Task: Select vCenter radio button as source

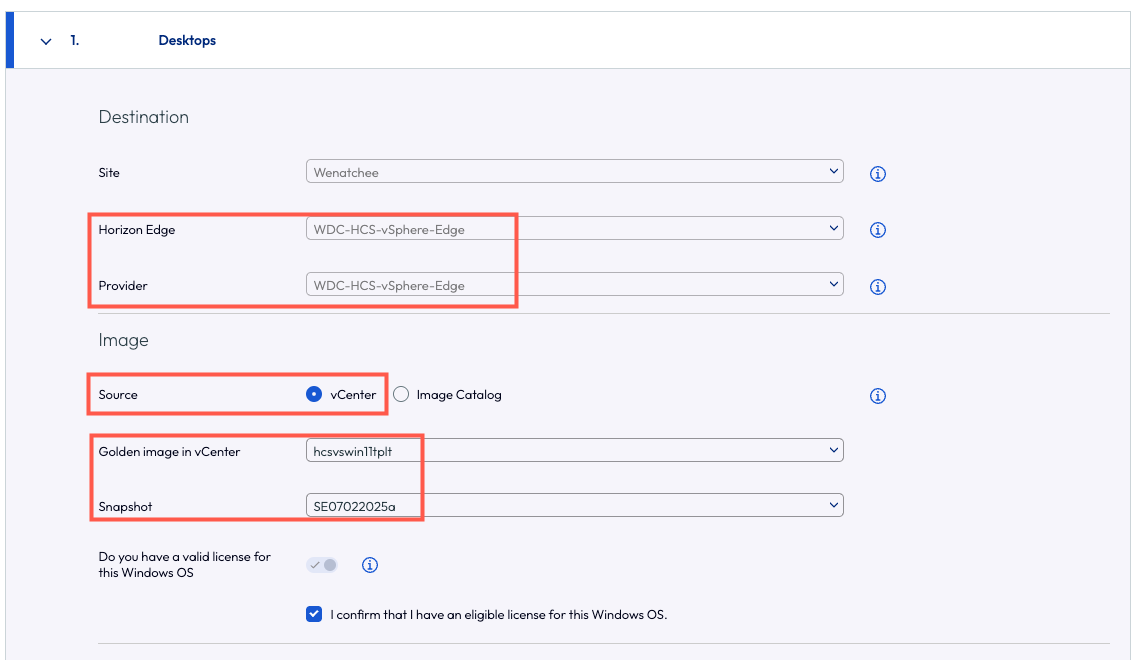Action: [x=314, y=395]
